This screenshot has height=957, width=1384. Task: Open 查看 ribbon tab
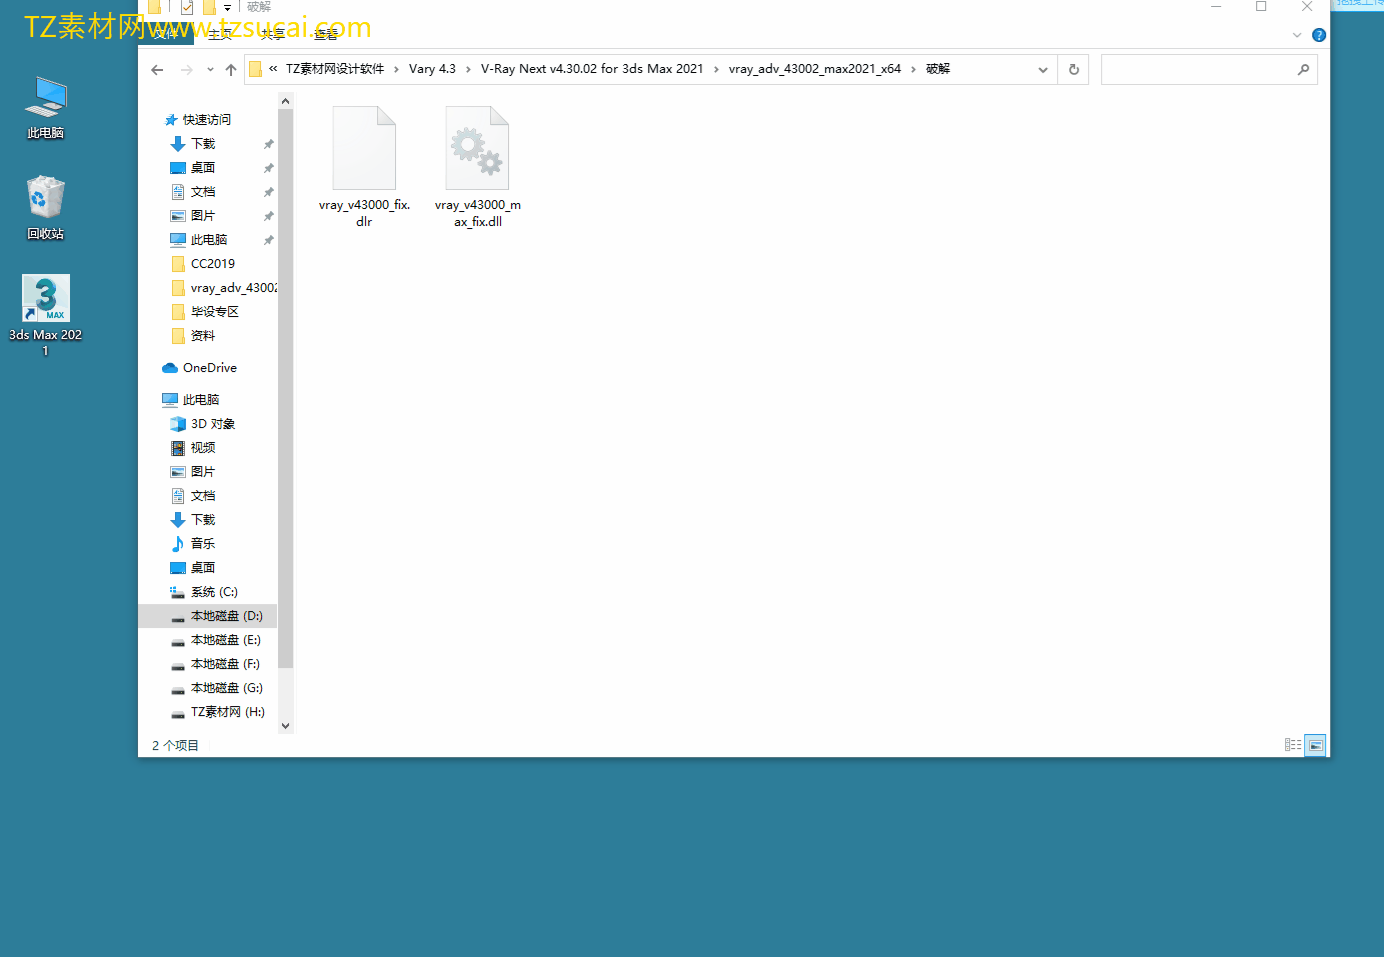point(325,34)
